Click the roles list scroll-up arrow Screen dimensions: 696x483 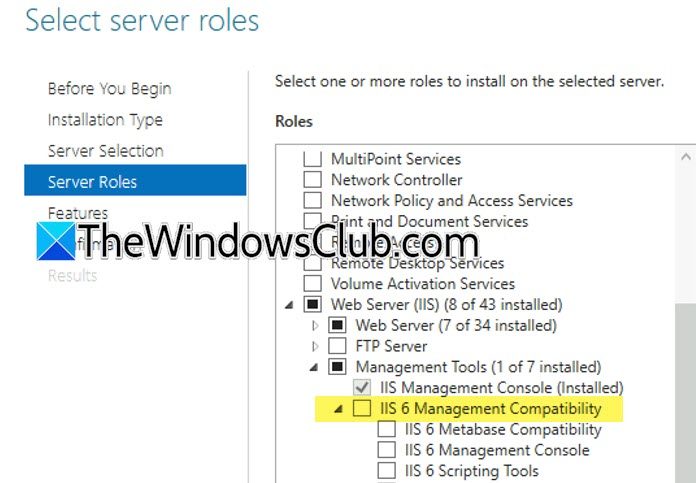pyautogui.click(x=686, y=156)
